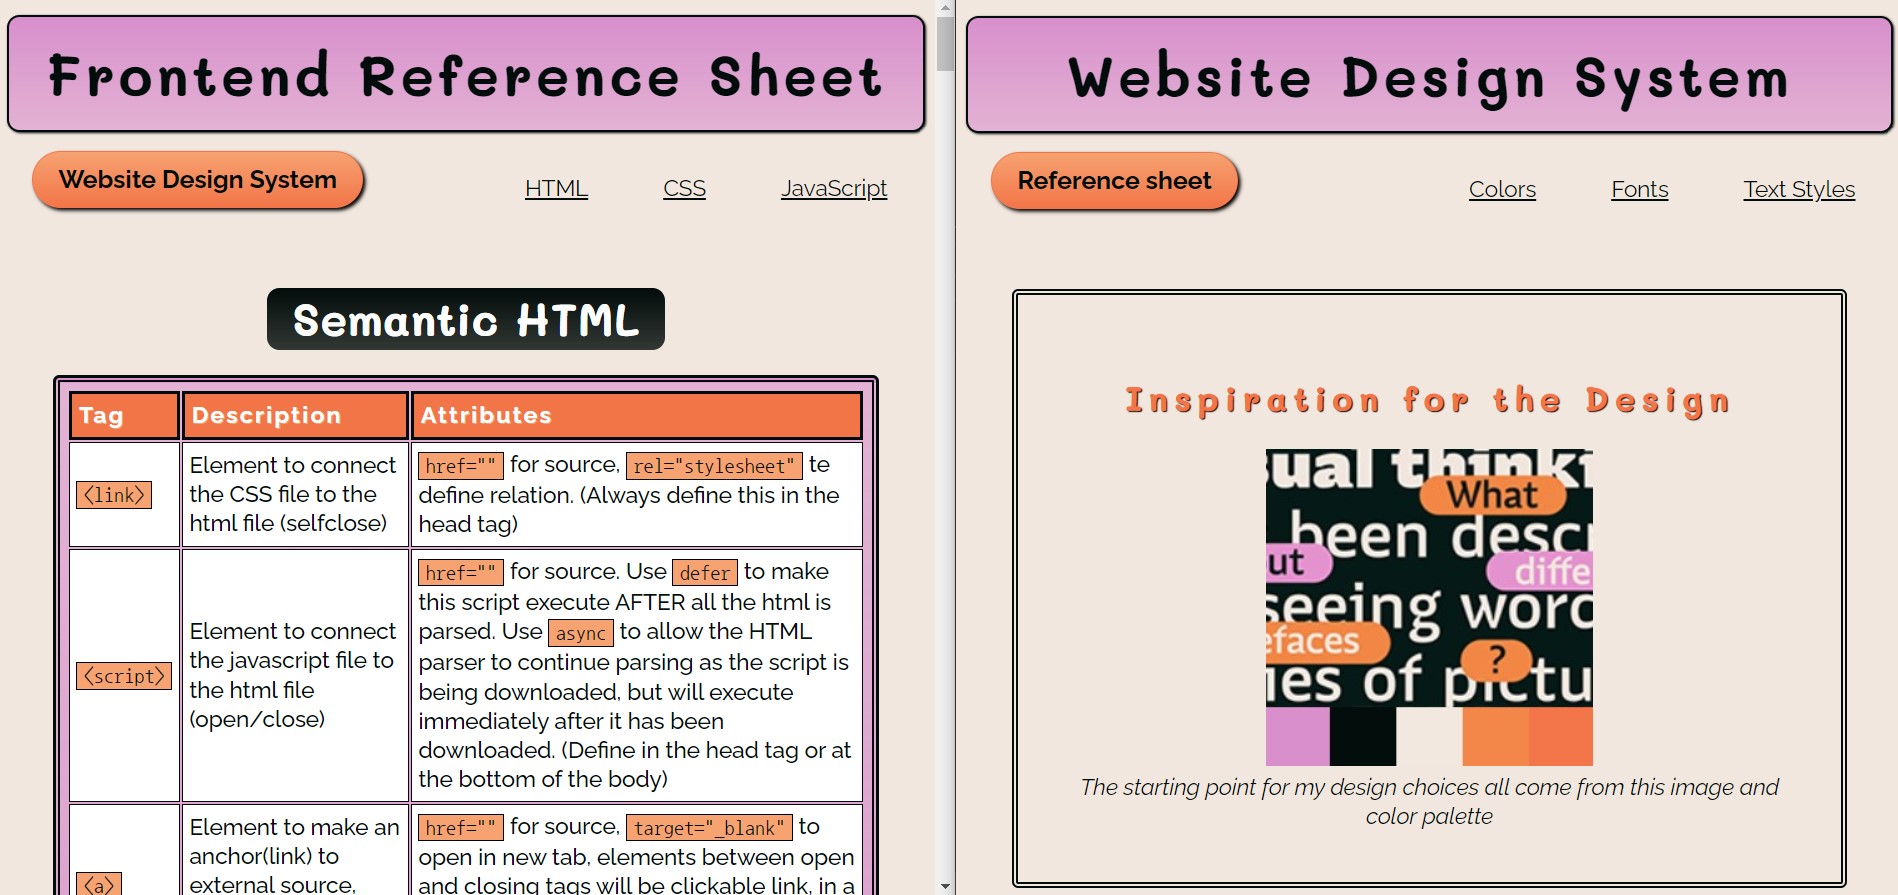Select the Frontend Reference Sheet title
Image resolution: width=1898 pixels, height=895 pixels.
click(466, 76)
